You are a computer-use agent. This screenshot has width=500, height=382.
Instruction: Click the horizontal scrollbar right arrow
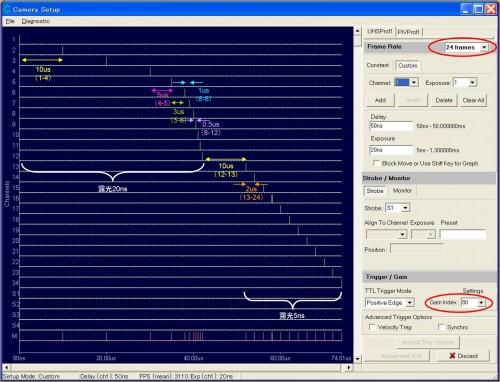tap(349, 367)
